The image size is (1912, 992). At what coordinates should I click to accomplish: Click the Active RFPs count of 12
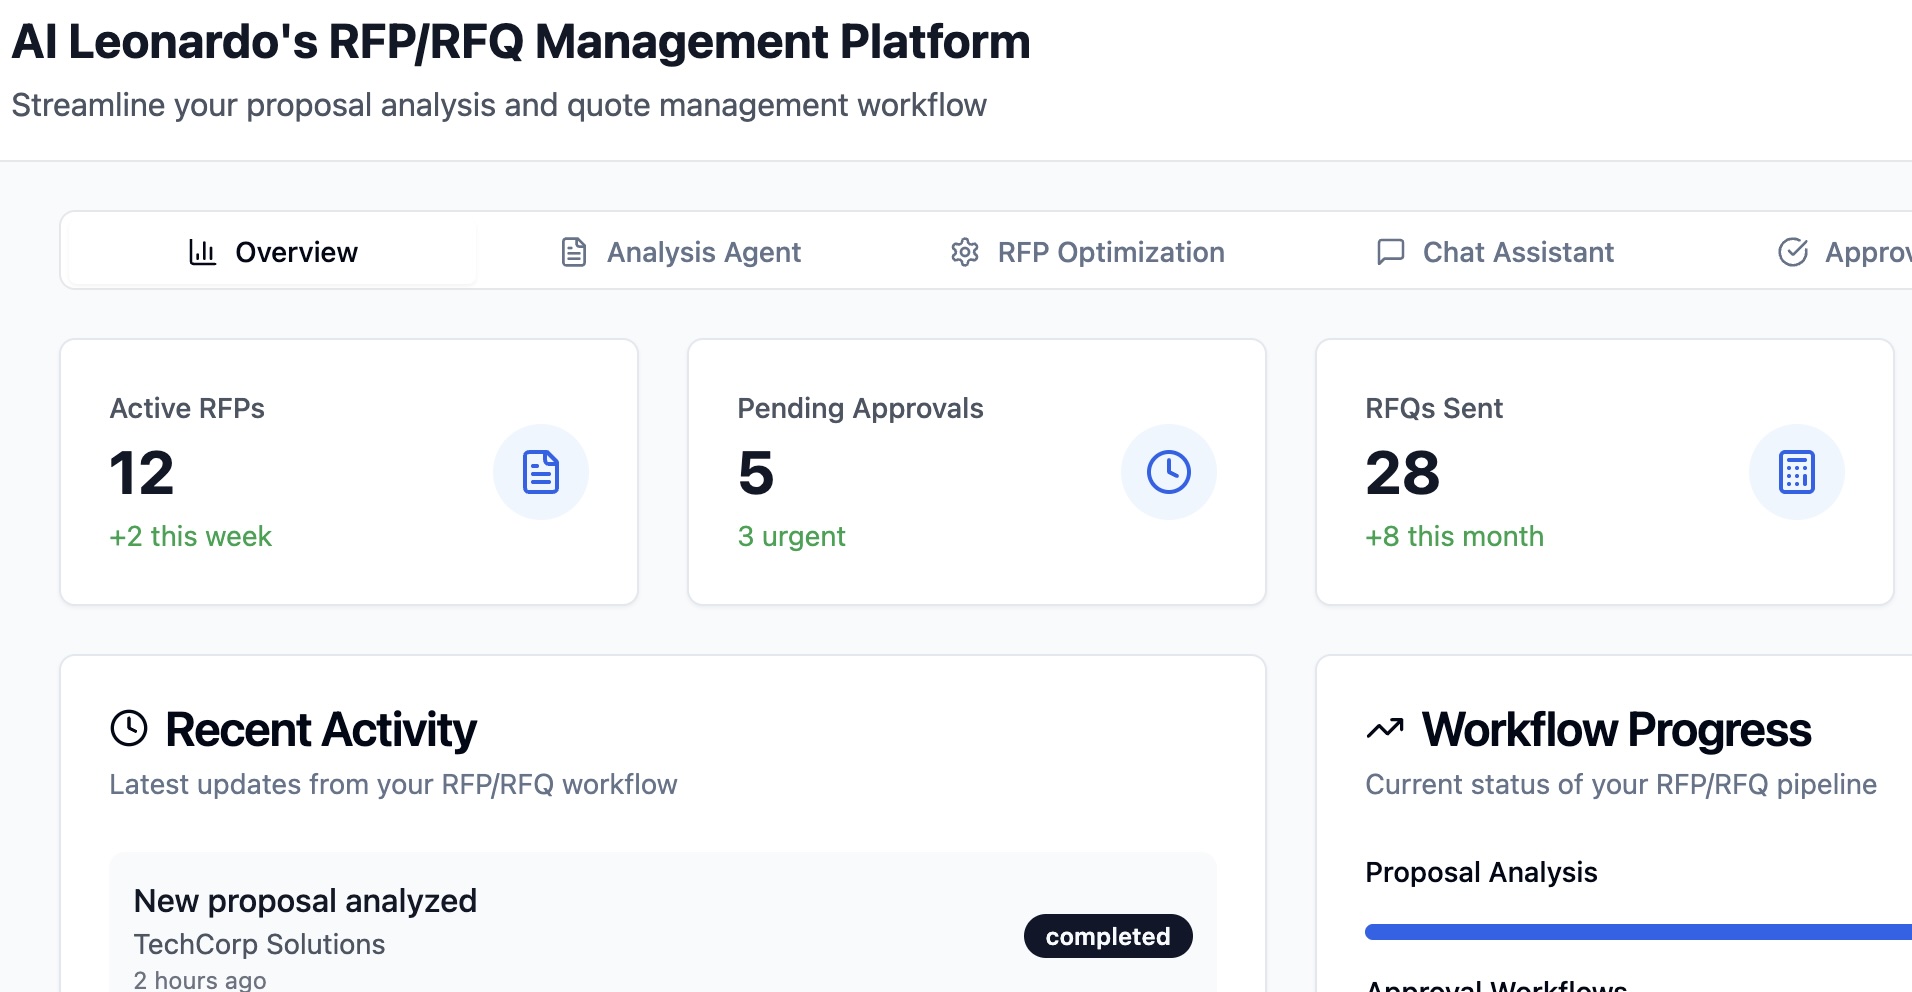point(142,472)
